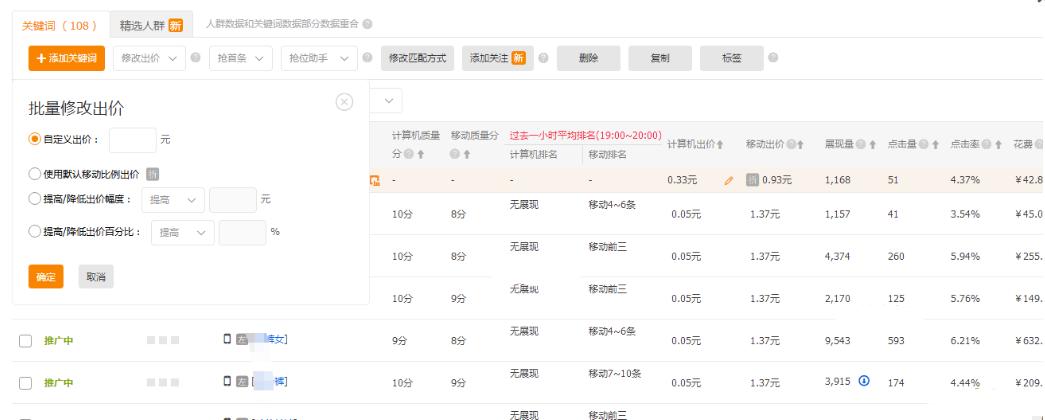Click the 标签 button
Image resolution: width=1045 pixels, height=420 pixels.
coord(731,58)
